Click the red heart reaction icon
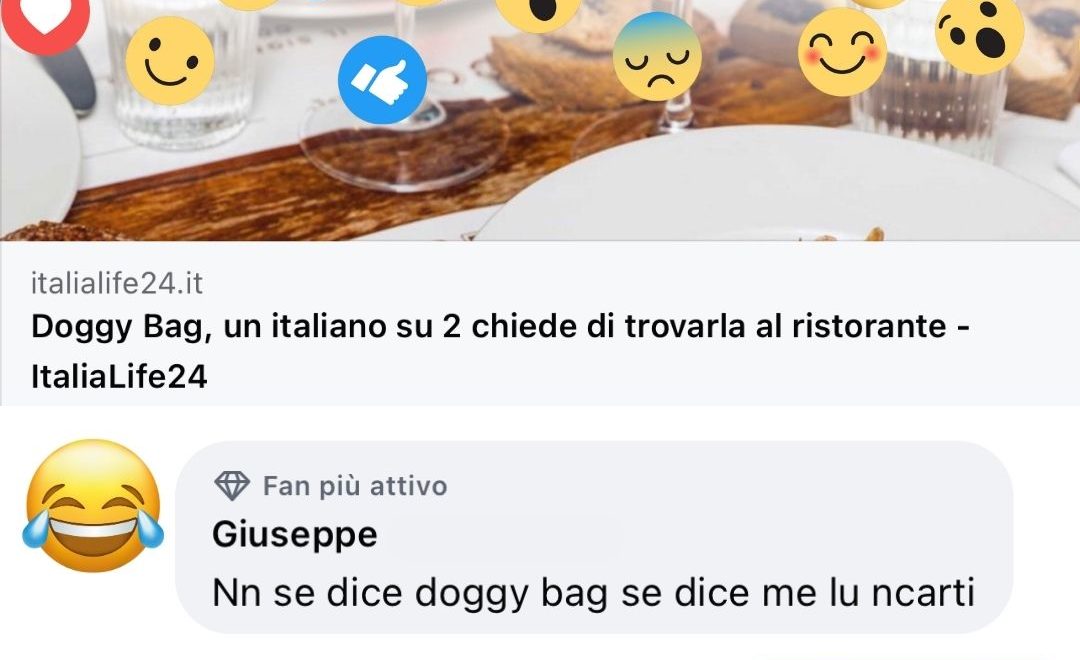Screen dimensions: 1080x660 [x=45, y=19]
